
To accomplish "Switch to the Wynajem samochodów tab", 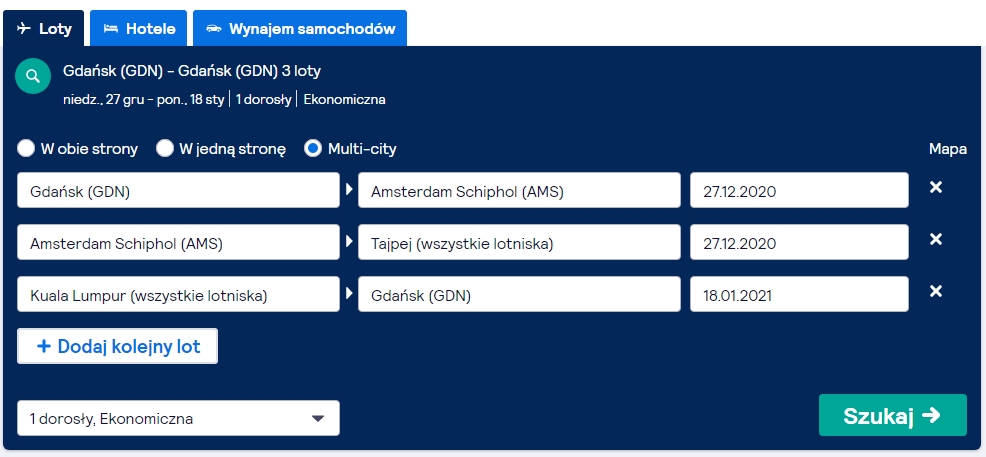I will tap(300, 29).
